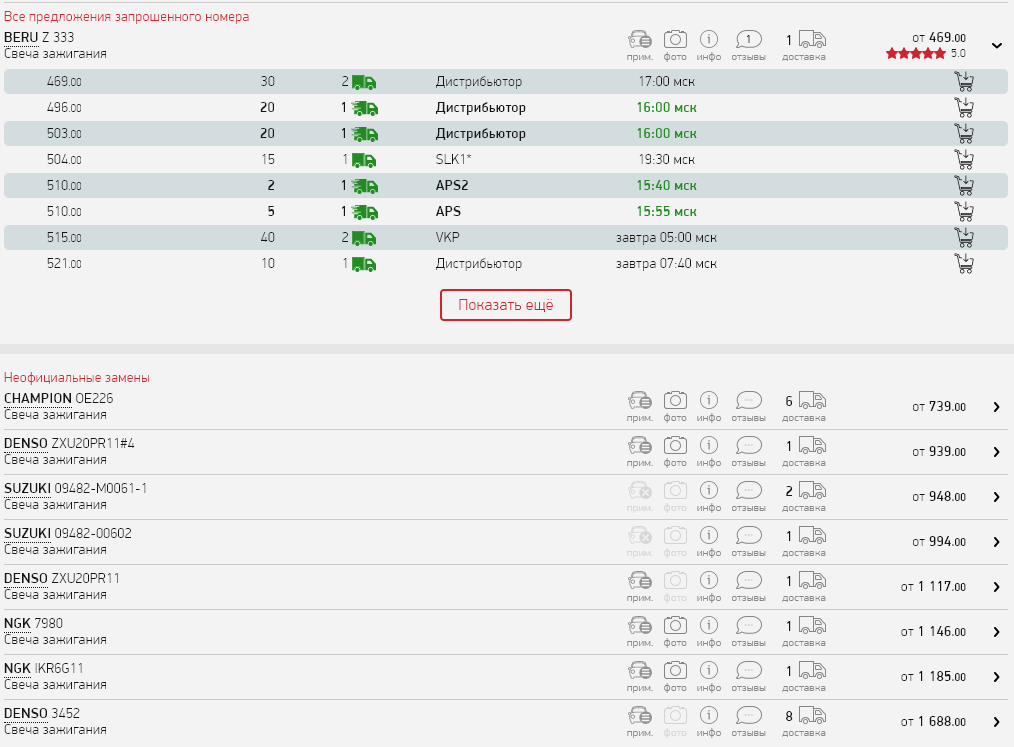Screen dimensions: 1014x747
Task: Open reviews for DENSO 3452
Action: [x=748, y=722]
